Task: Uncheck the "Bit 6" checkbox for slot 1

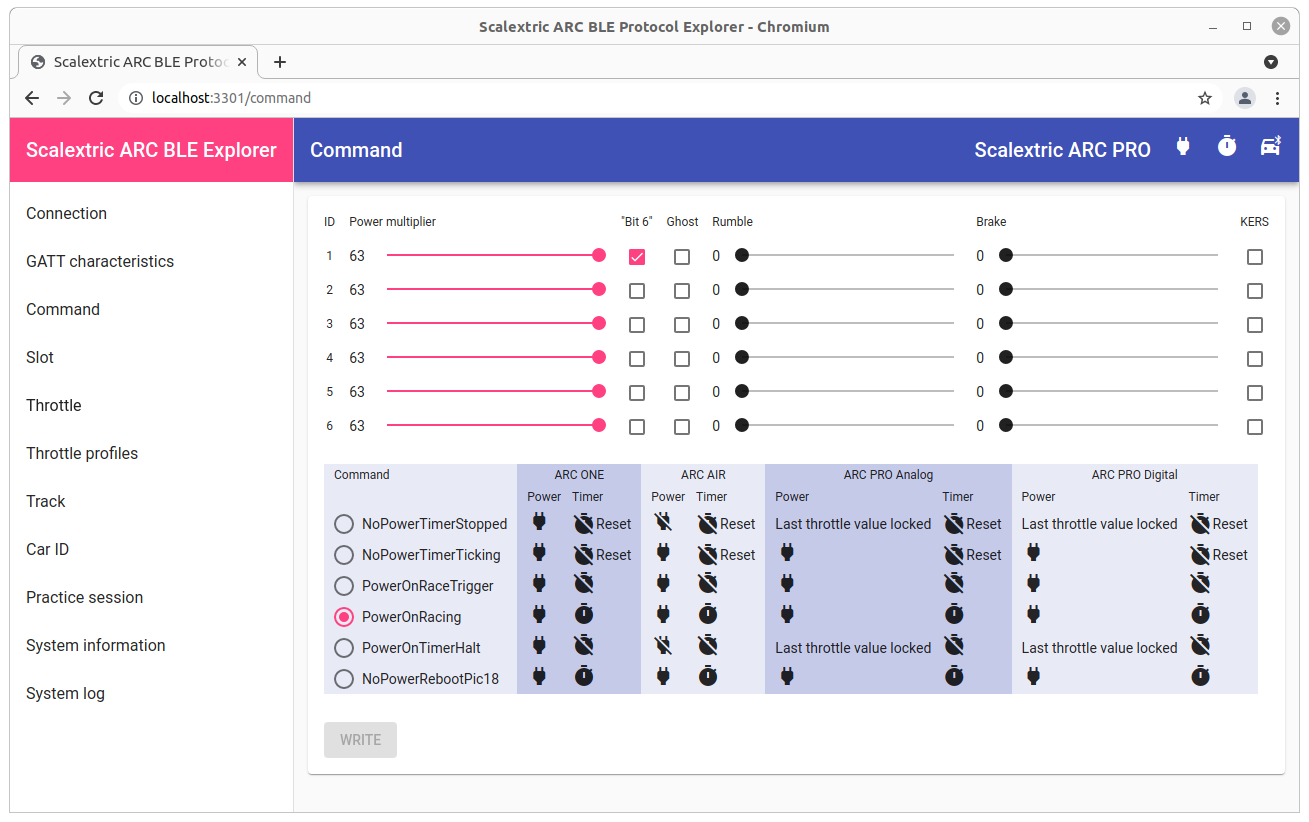Action: (x=637, y=256)
